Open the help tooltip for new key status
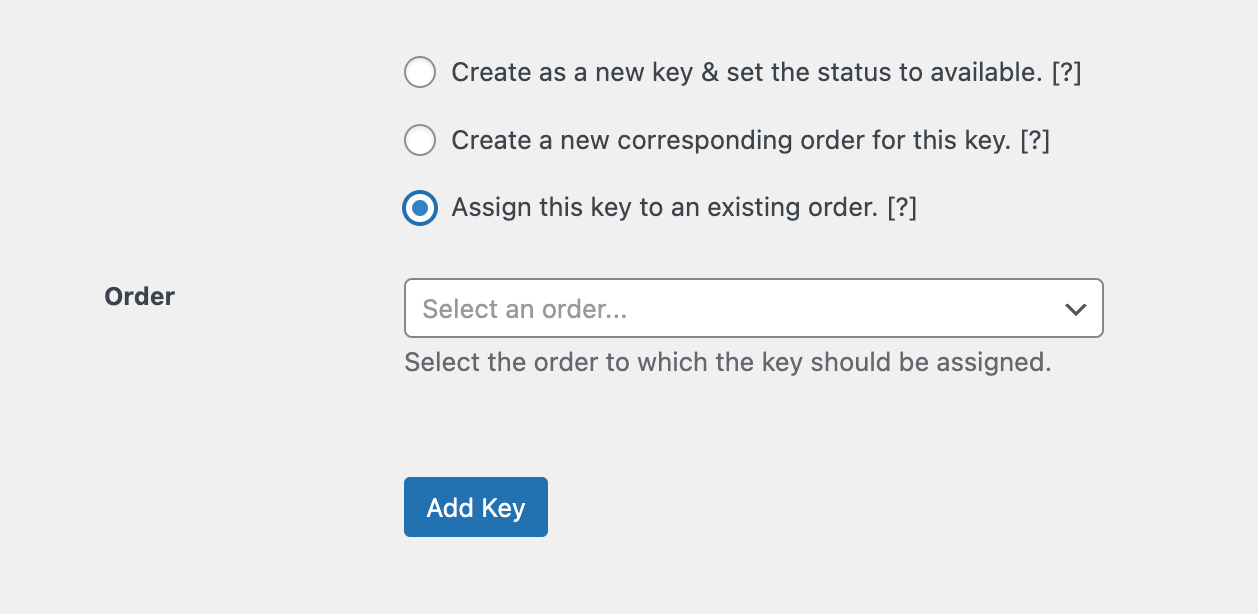Screen dimensions: 1258x614 (x=1065, y=72)
